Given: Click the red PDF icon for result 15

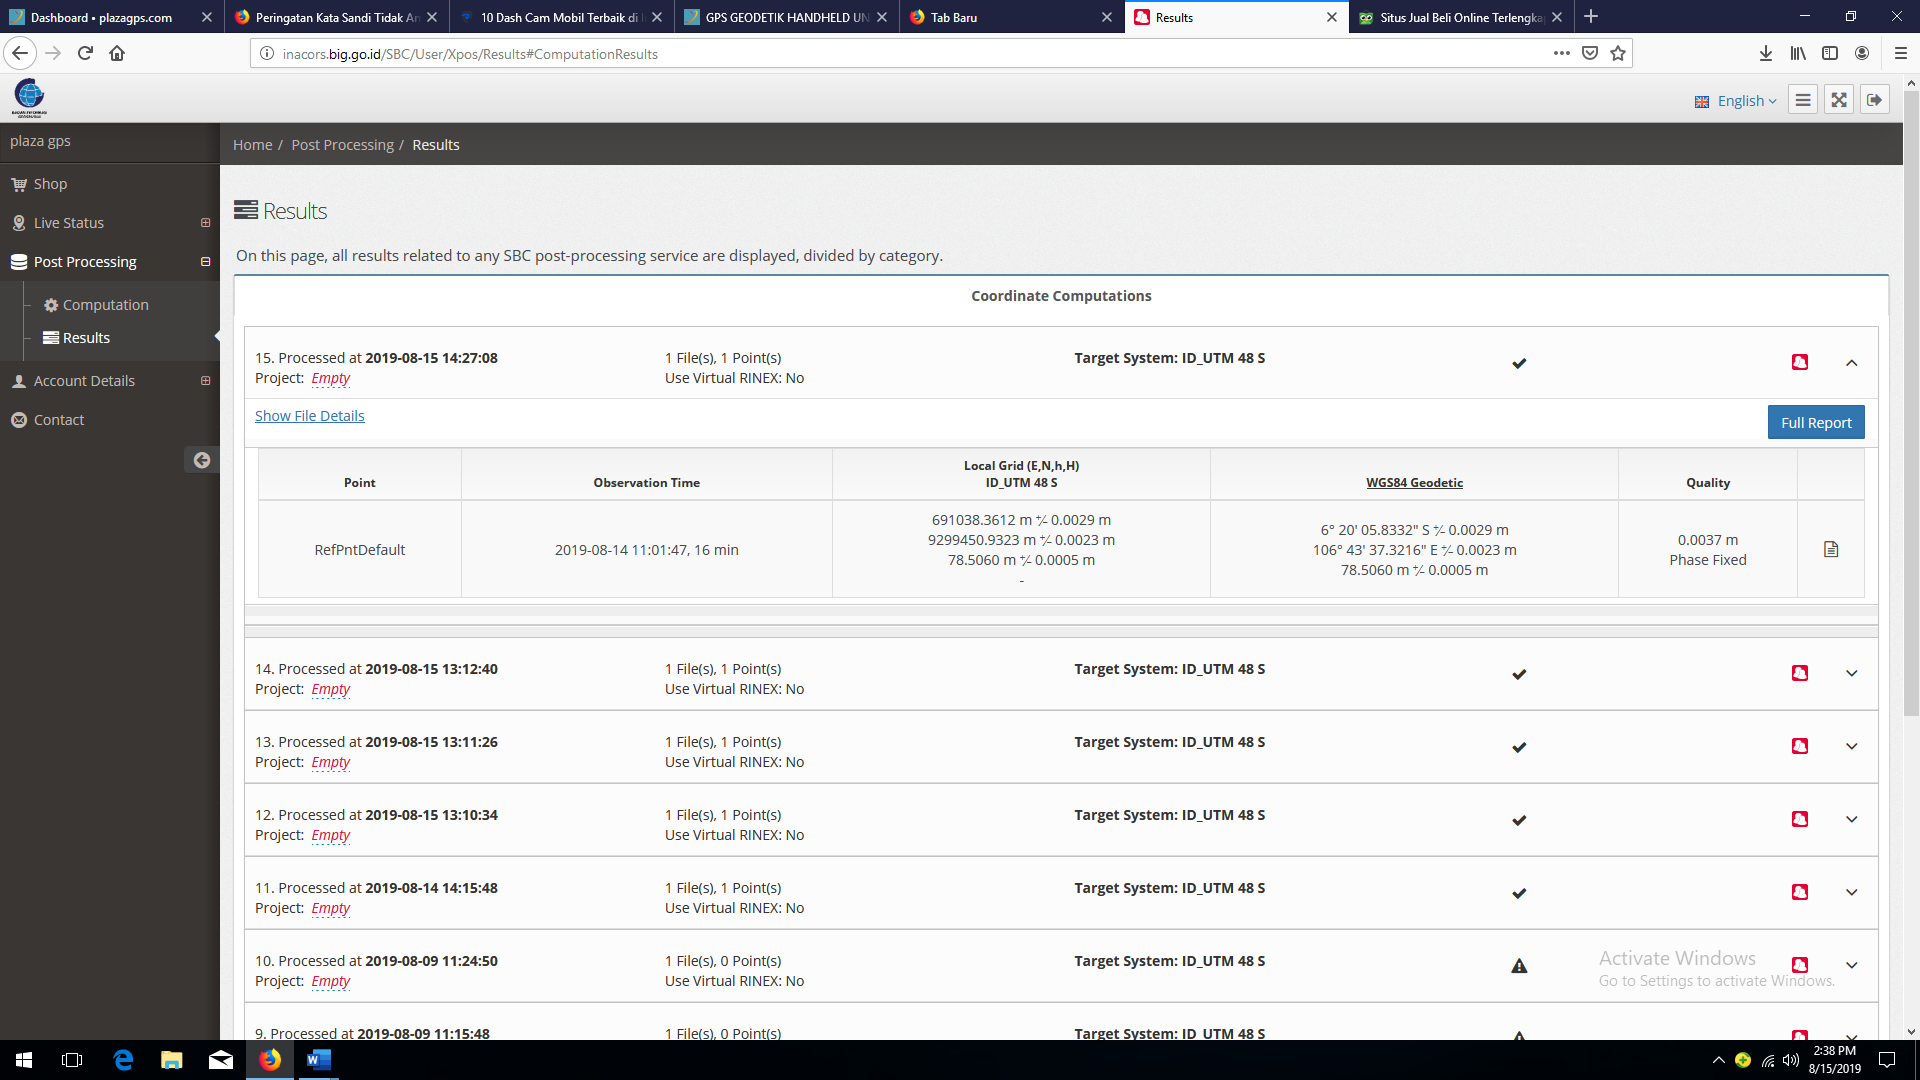Looking at the screenshot, I should click(x=1800, y=362).
